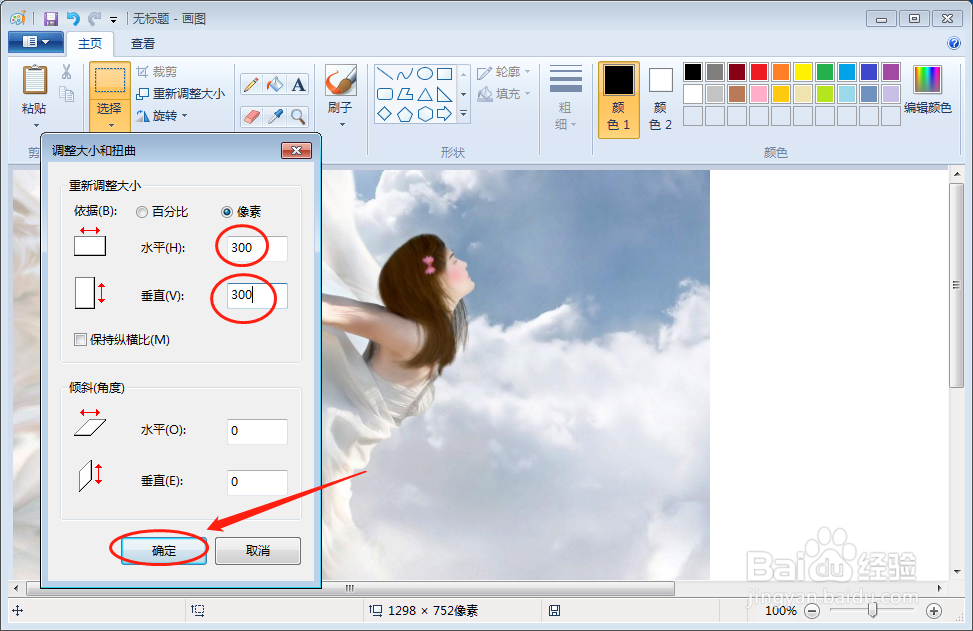The width and height of the screenshot is (973, 631).
Task: Pick the diamond shape
Action: (385, 114)
